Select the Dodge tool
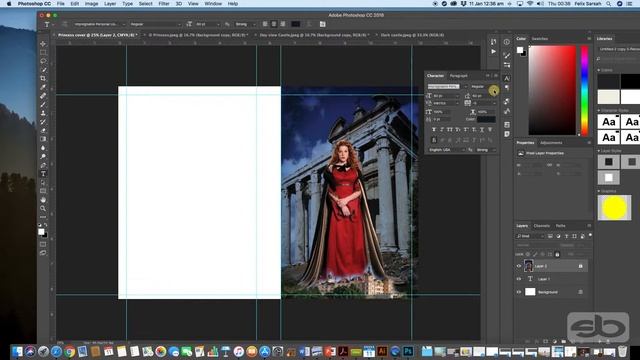This screenshot has width=640, height=360. [x=43, y=156]
